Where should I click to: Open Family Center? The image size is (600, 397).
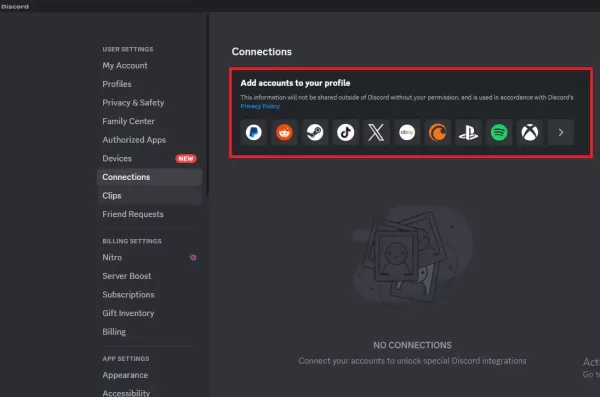click(x=150, y=121)
